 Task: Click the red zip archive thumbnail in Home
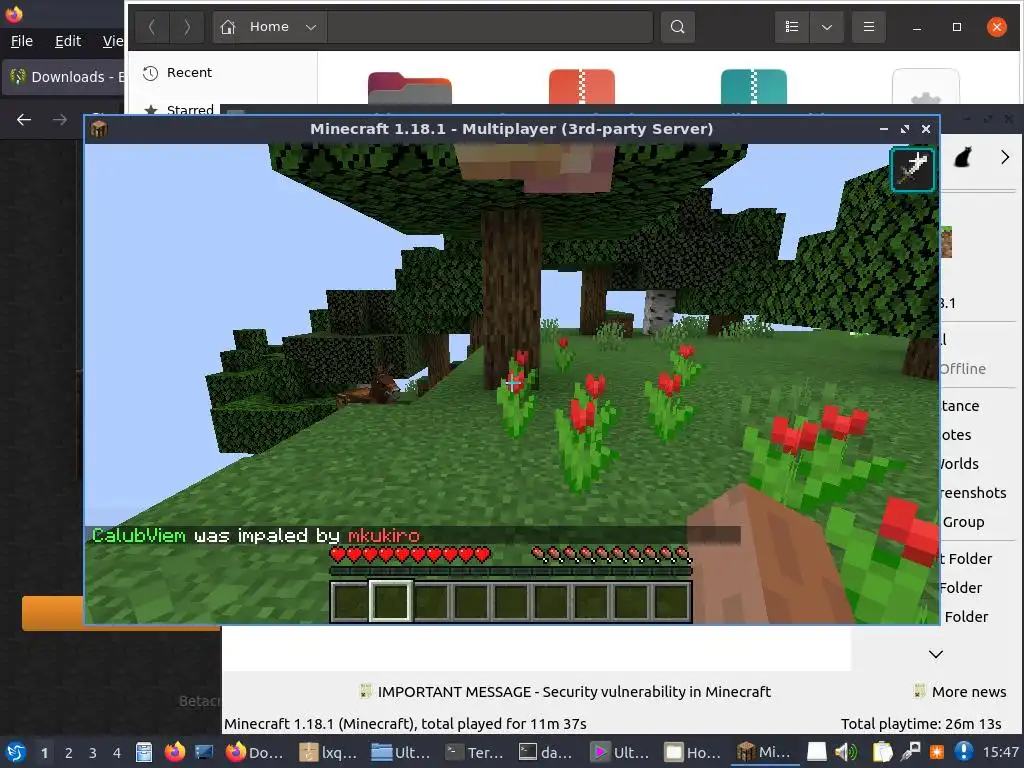coord(582,86)
